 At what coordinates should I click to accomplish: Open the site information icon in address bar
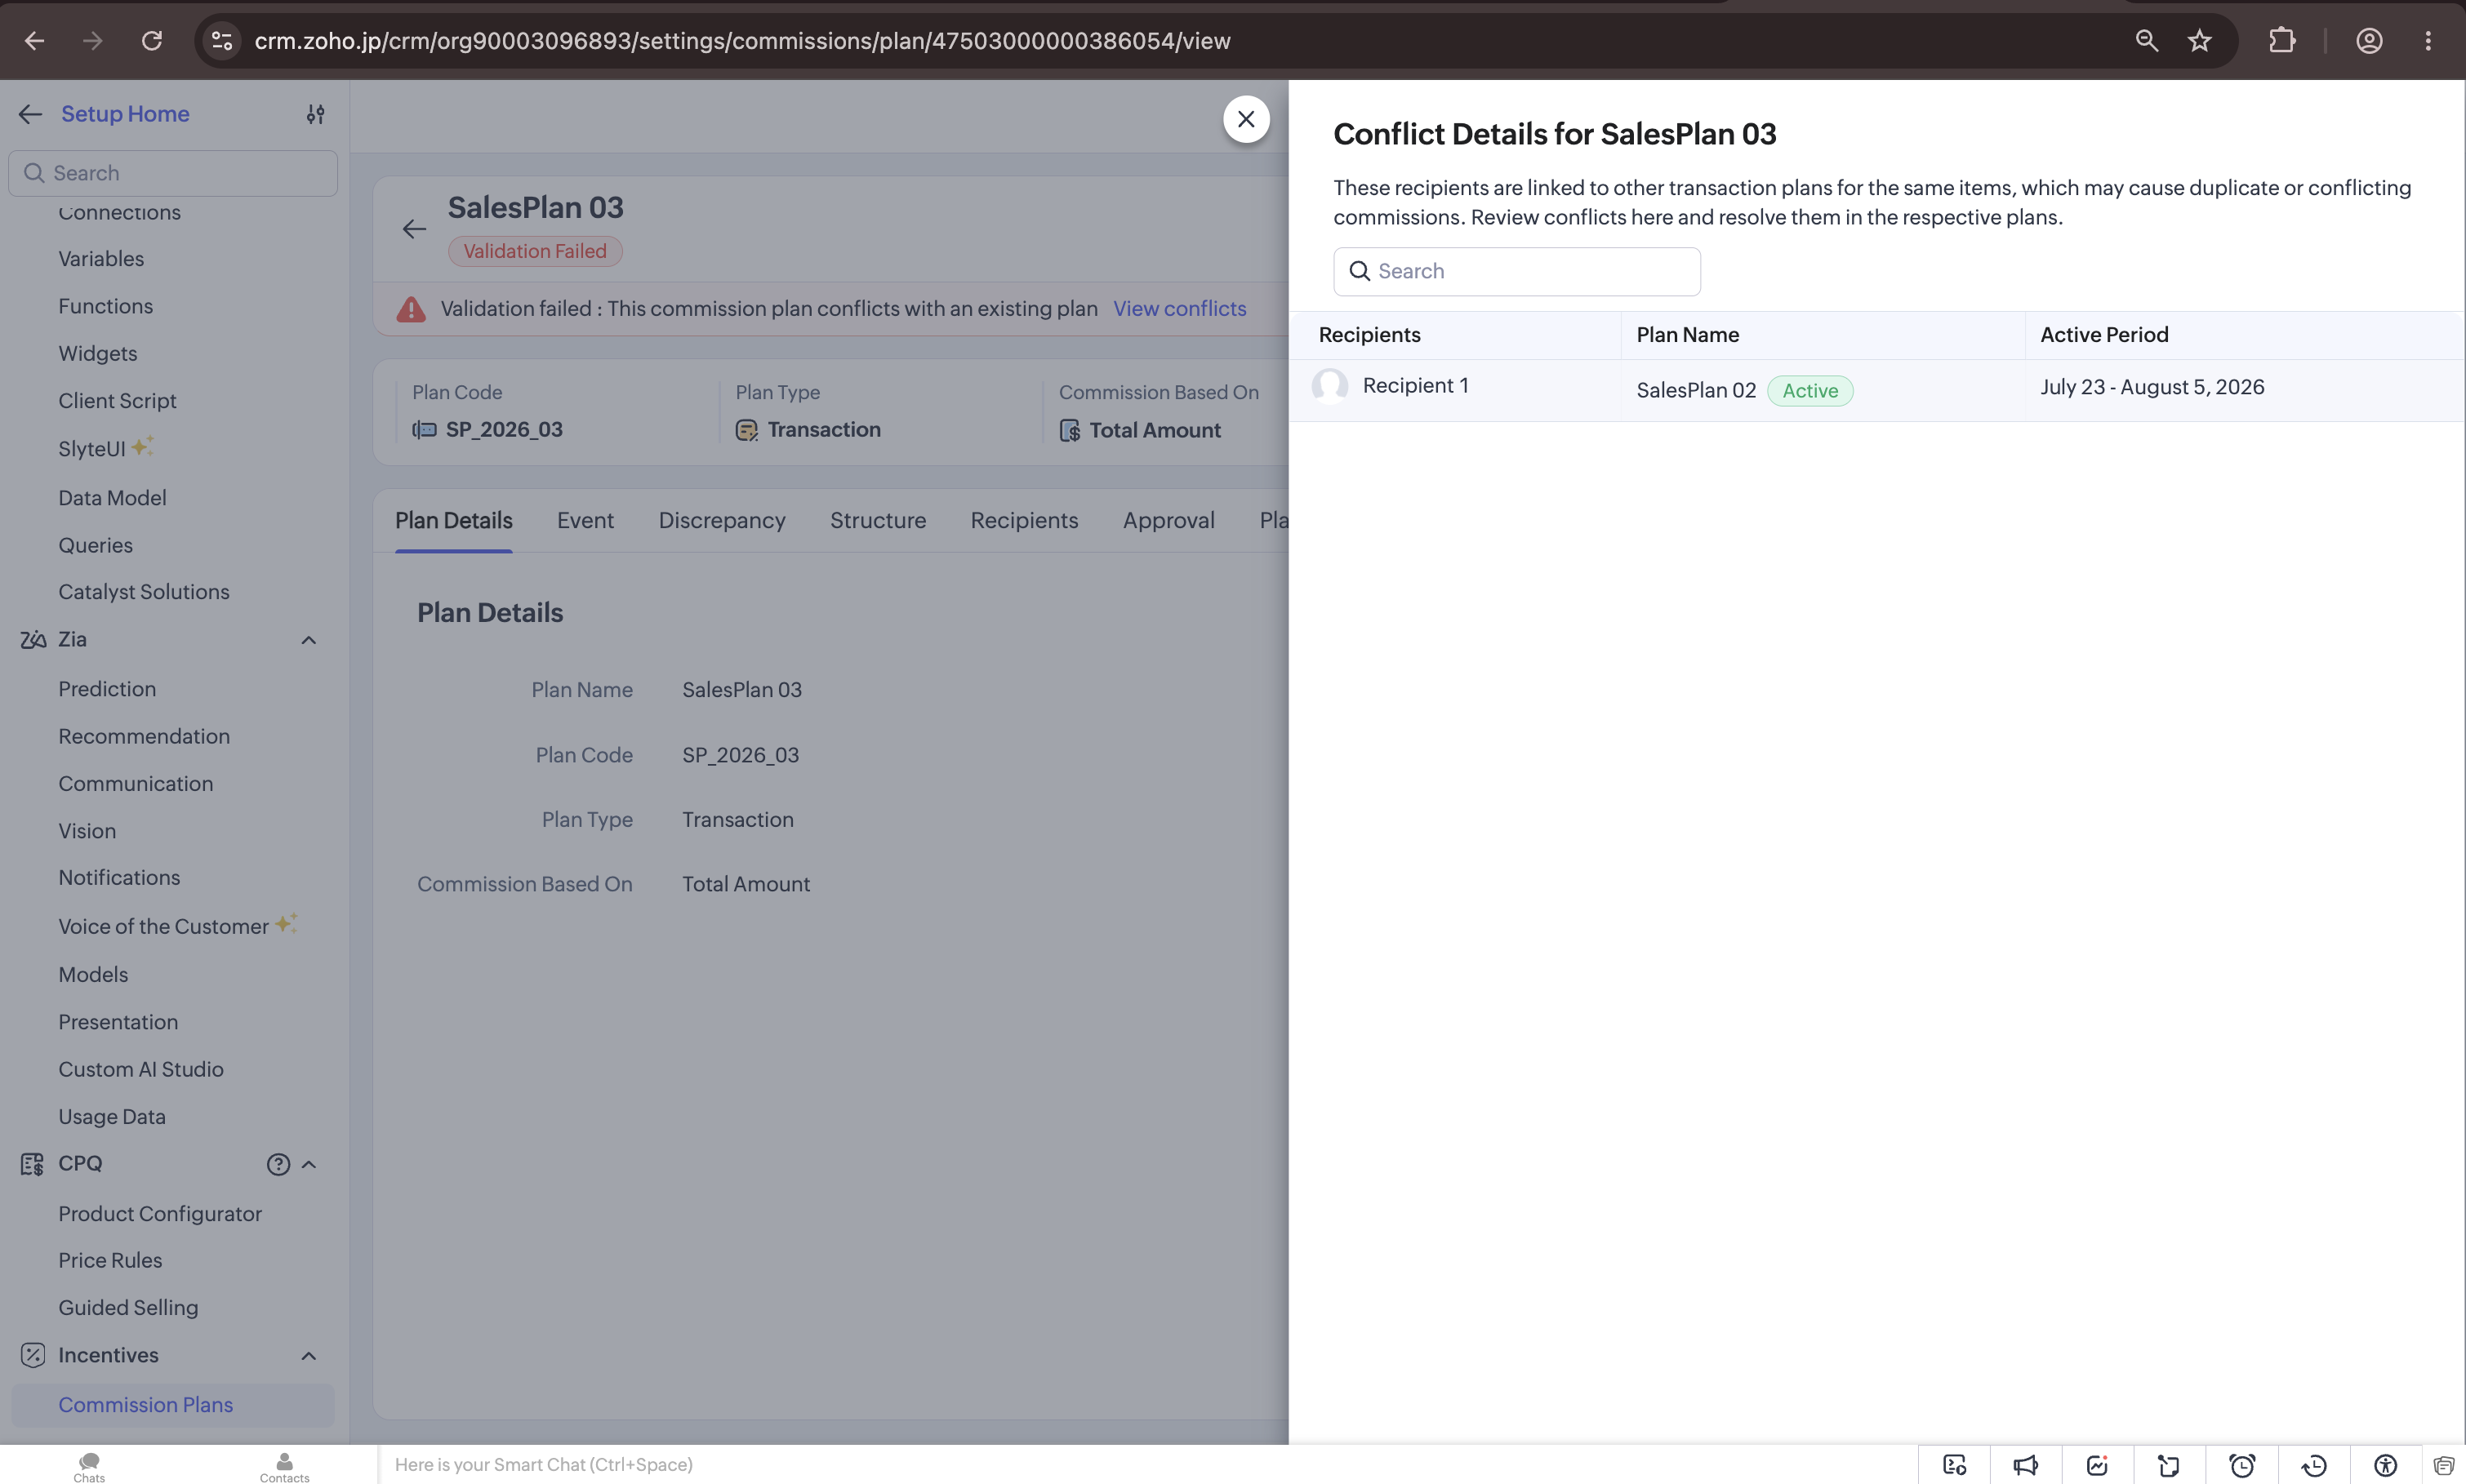pyautogui.click(x=222, y=41)
